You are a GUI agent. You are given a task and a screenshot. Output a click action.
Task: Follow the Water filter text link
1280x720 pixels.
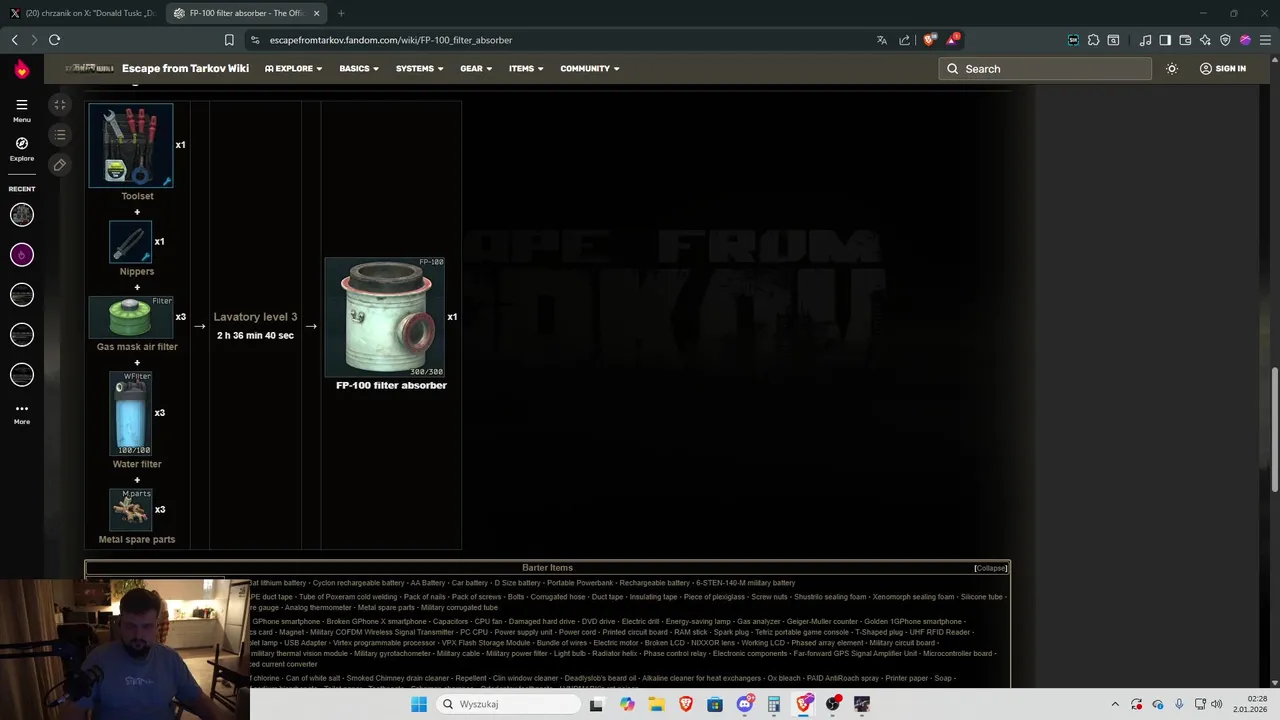tap(137, 464)
